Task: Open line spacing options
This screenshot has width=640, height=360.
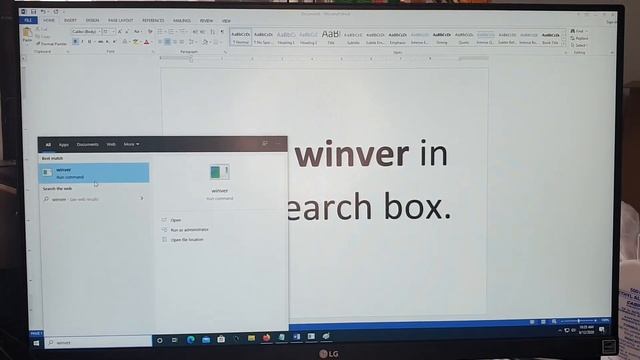Action: click(191, 42)
